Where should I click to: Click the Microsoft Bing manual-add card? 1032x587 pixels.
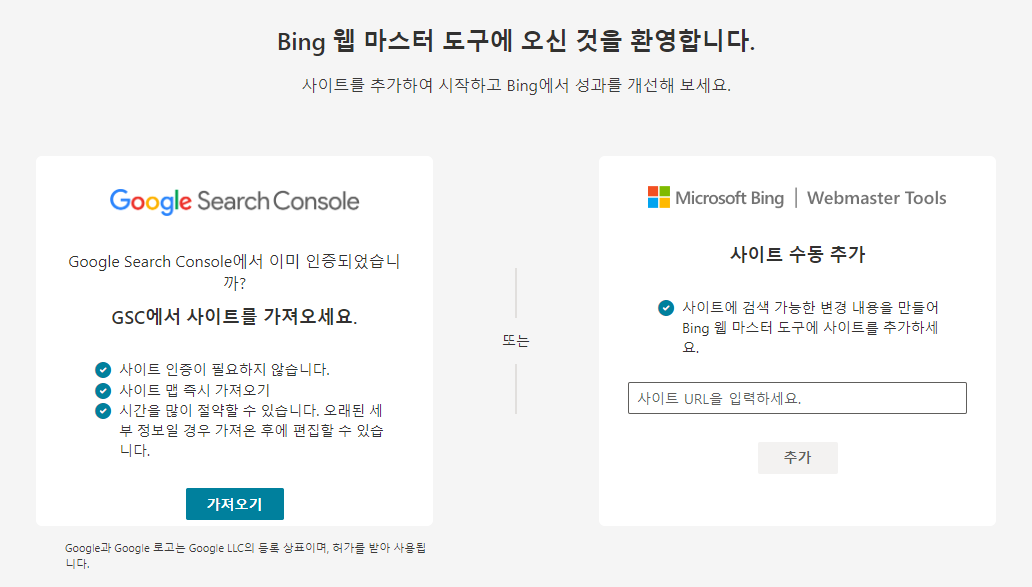click(796, 340)
